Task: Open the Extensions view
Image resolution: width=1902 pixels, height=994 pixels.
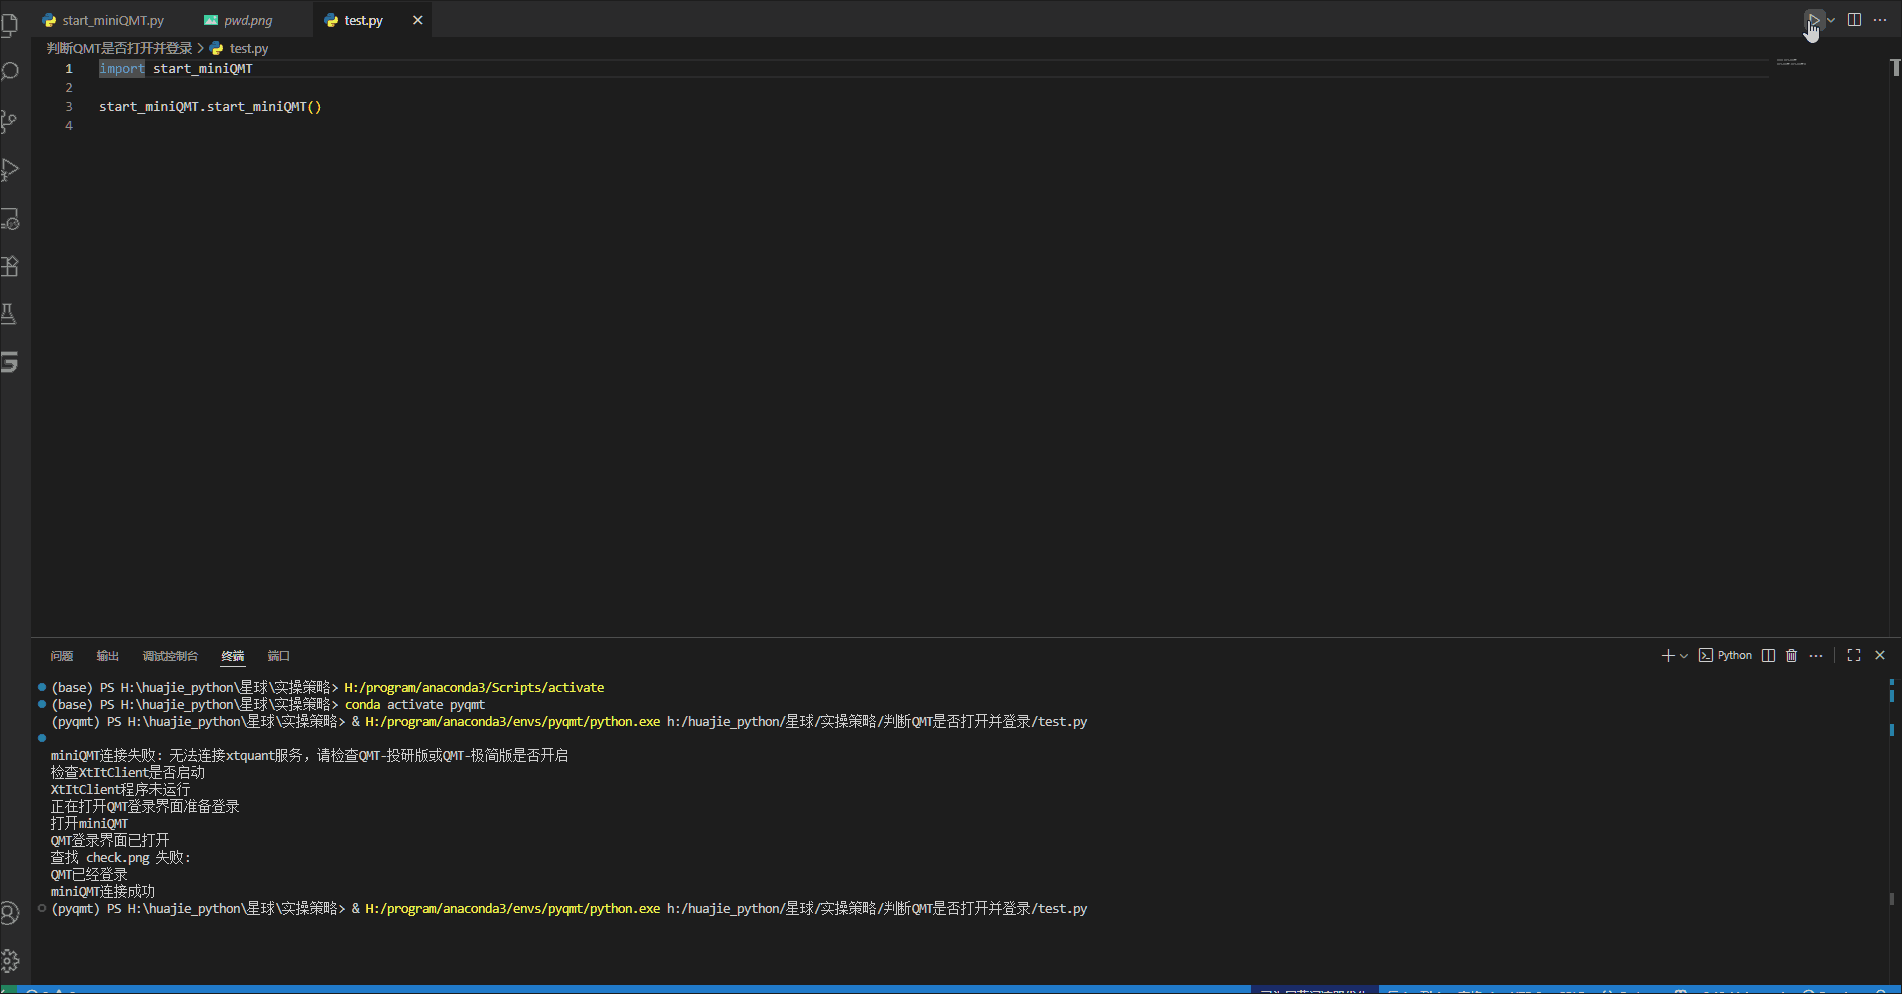Action: [11, 266]
